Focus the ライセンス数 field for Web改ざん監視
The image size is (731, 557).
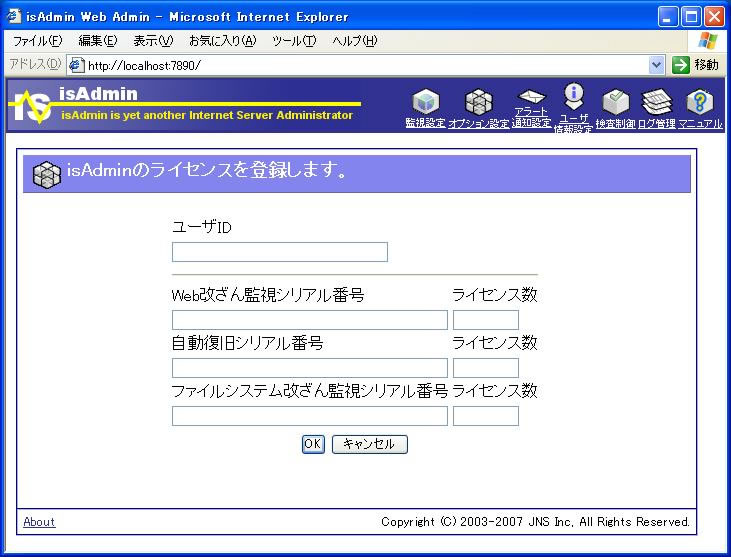pyautogui.click(x=485, y=320)
